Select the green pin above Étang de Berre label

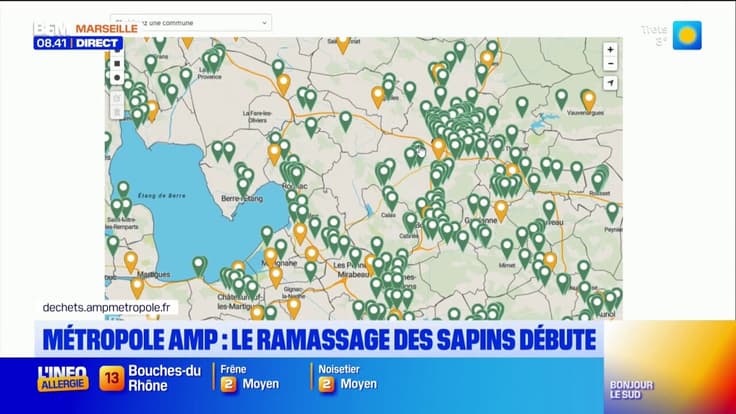tap(123, 189)
